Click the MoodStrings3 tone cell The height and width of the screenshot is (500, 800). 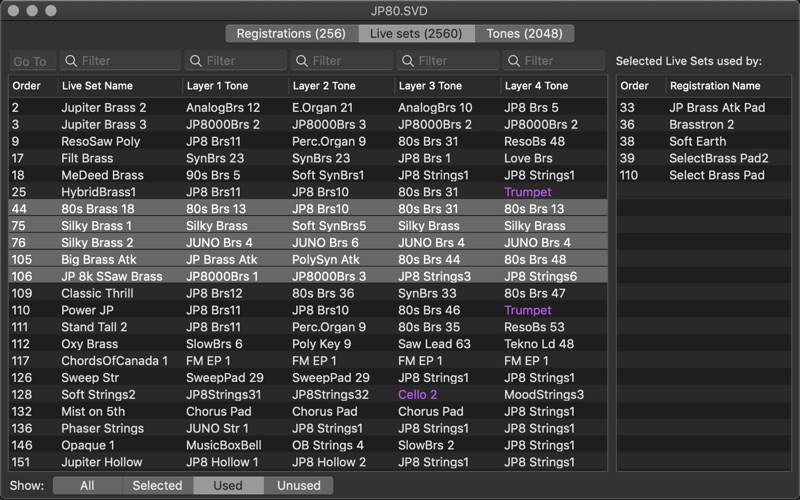click(544, 394)
